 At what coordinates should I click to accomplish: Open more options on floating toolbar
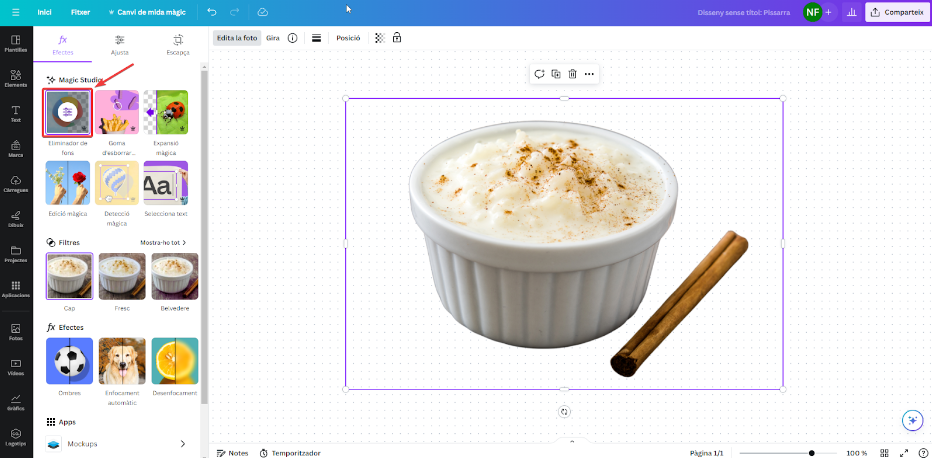589,74
